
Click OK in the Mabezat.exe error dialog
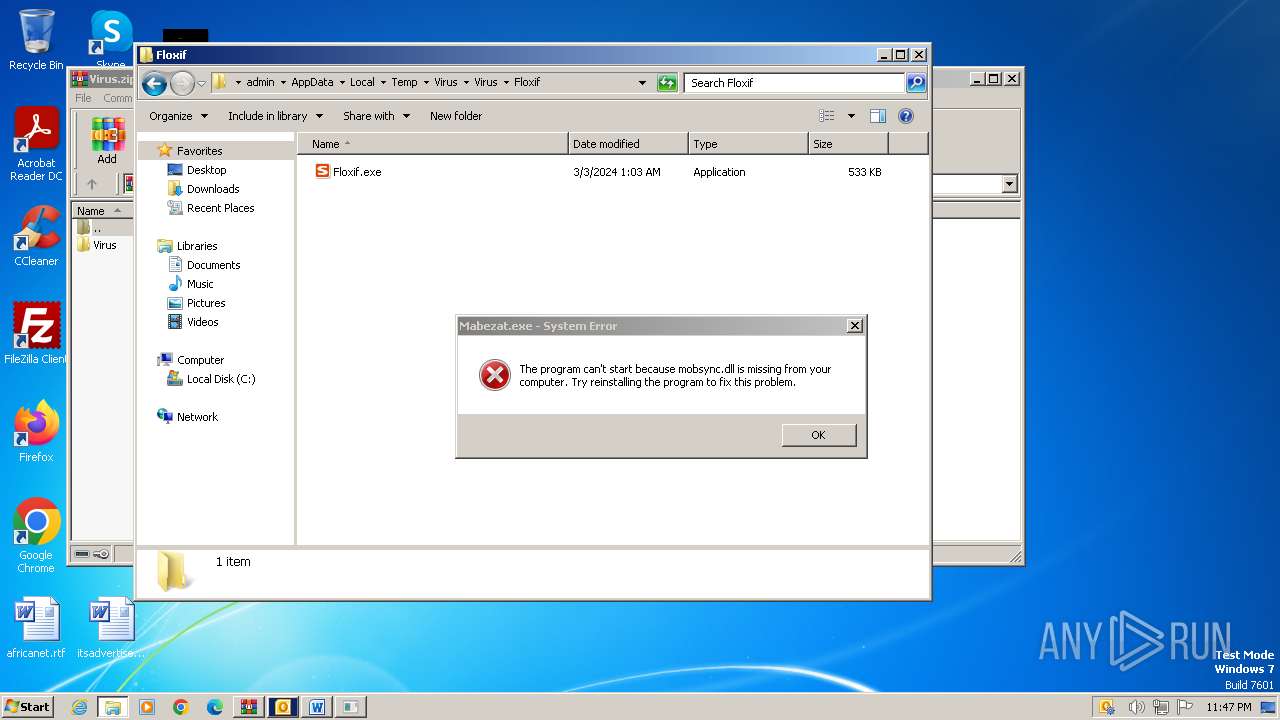click(818, 435)
